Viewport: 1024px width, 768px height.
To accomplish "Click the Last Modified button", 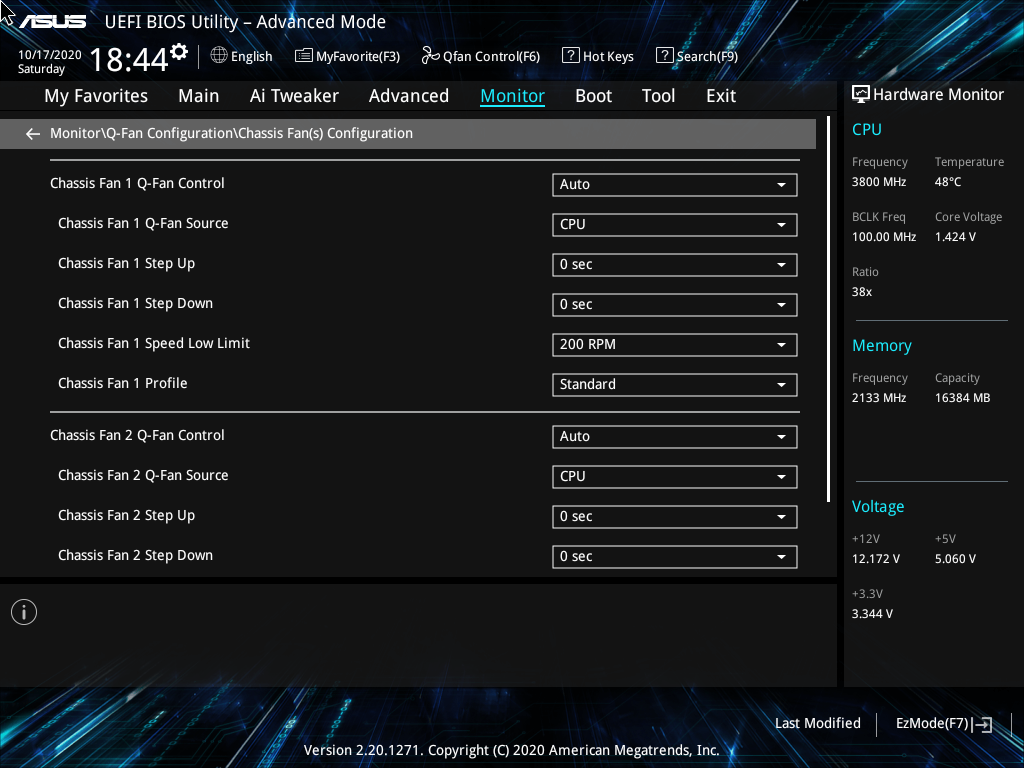I will point(818,724).
